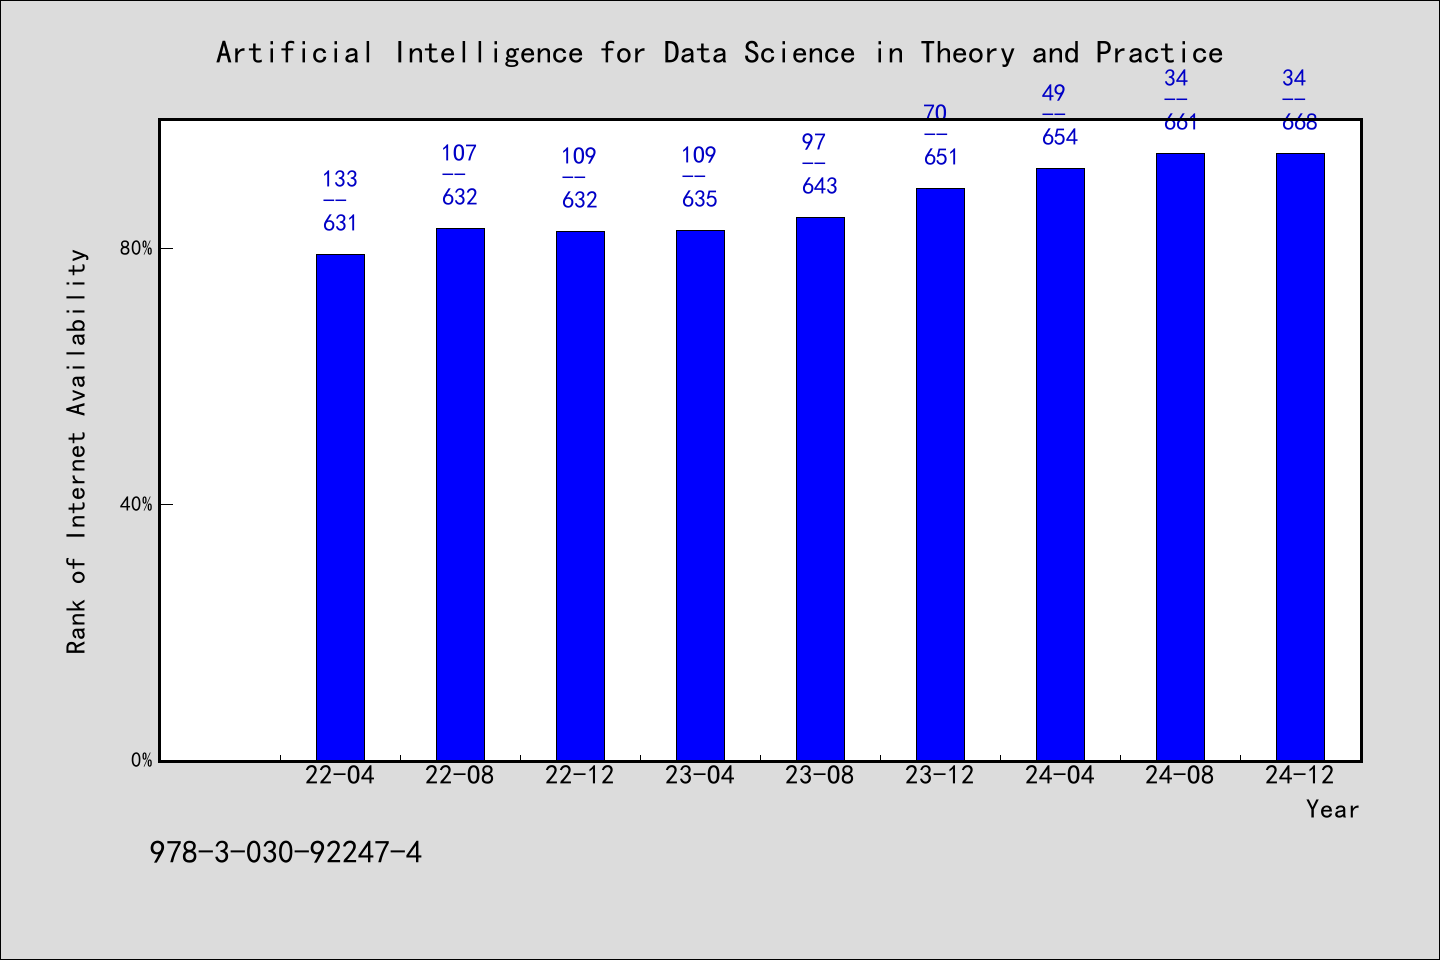Select the 22-08 x-axis label
1440x960 pixels.
460,775
